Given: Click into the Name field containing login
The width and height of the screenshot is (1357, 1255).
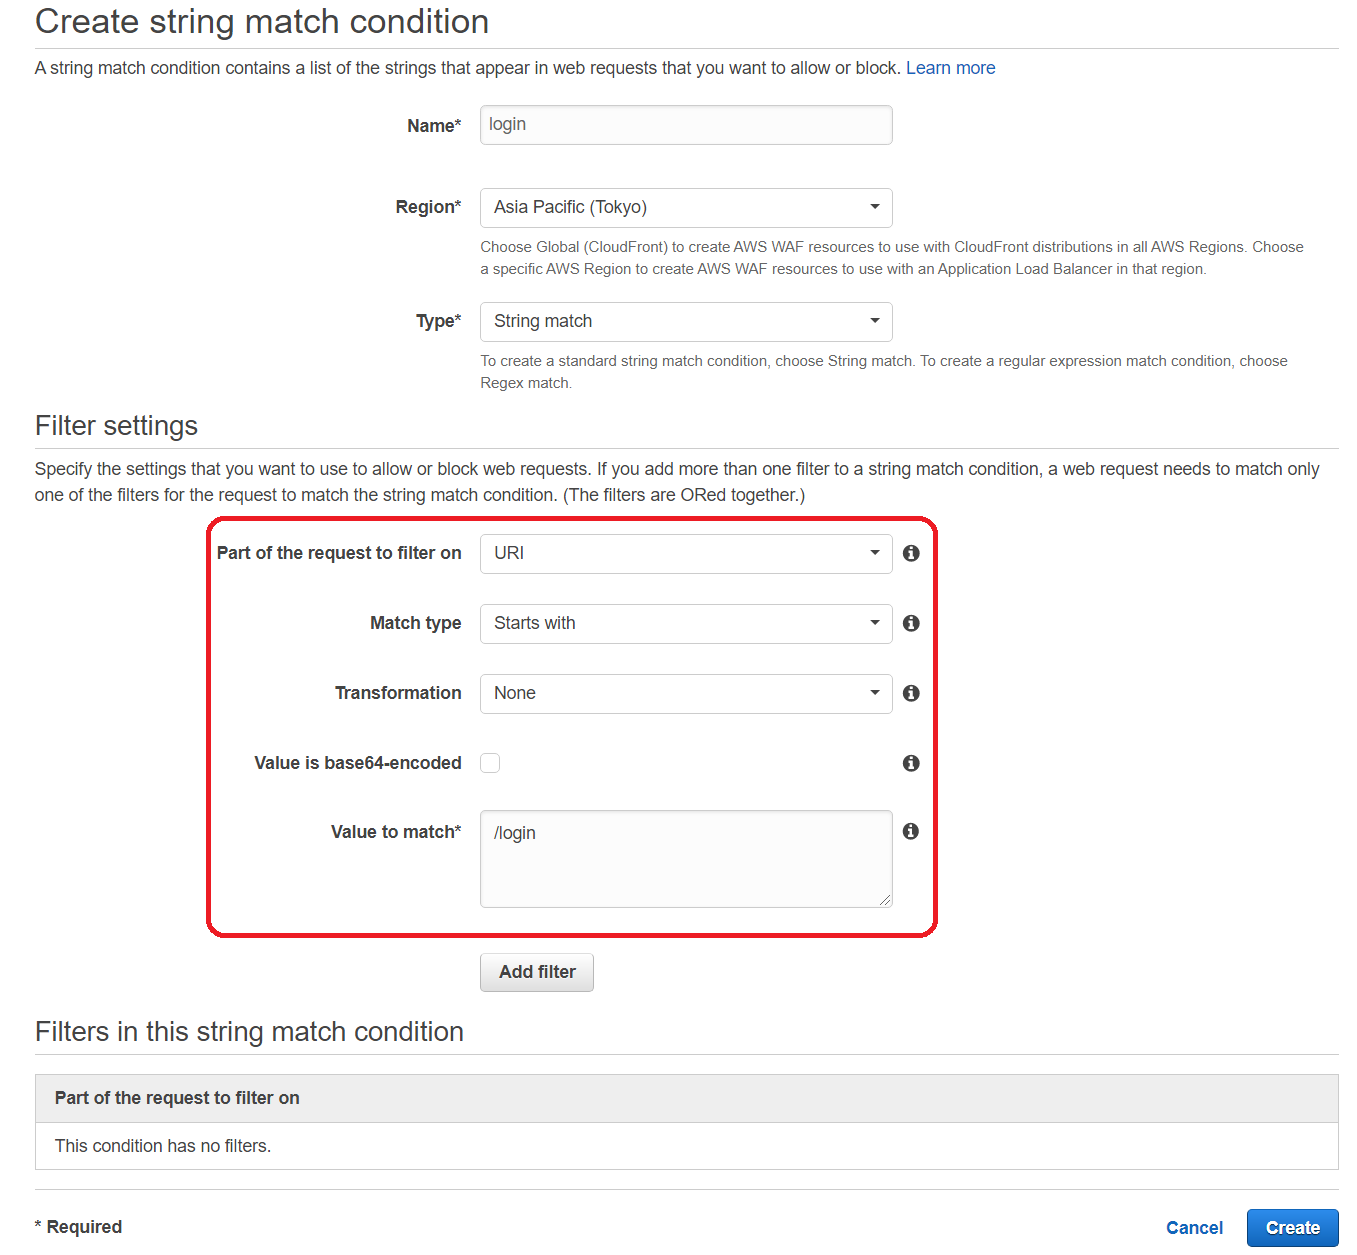Looking at the screenshot, I should pyautogui.click(x=686, y=125).
